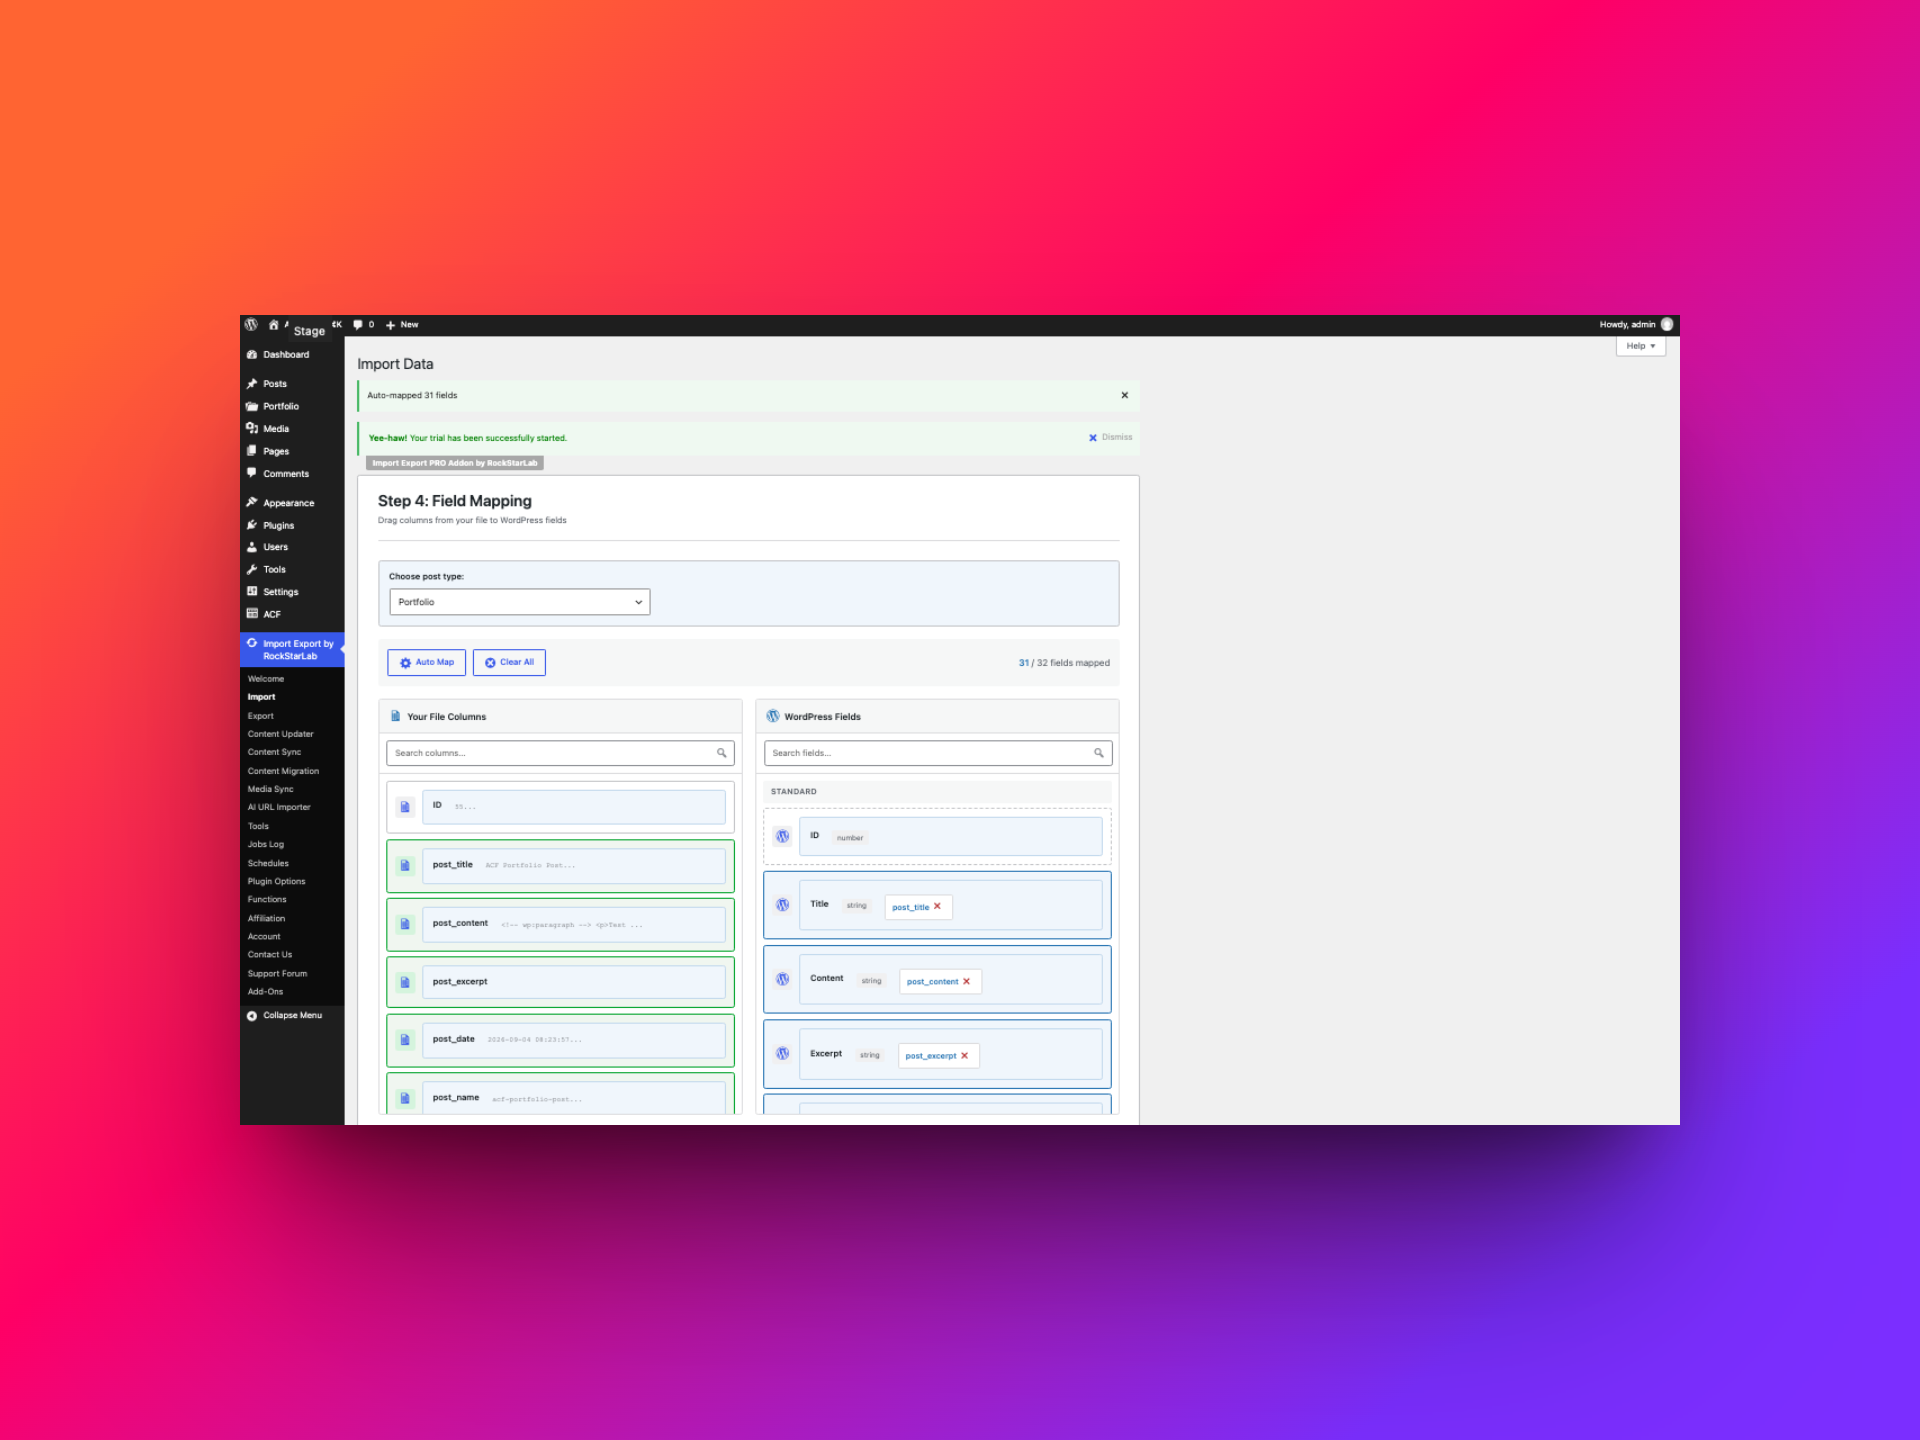Focus the Search columns input
The height and width of the screenshot is (1440, 1920).
click(x=560, y=754)
